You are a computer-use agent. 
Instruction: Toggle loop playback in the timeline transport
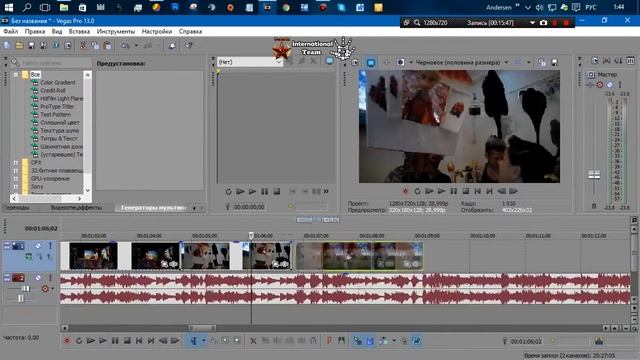pyautogui.click(x=79, y=340)
